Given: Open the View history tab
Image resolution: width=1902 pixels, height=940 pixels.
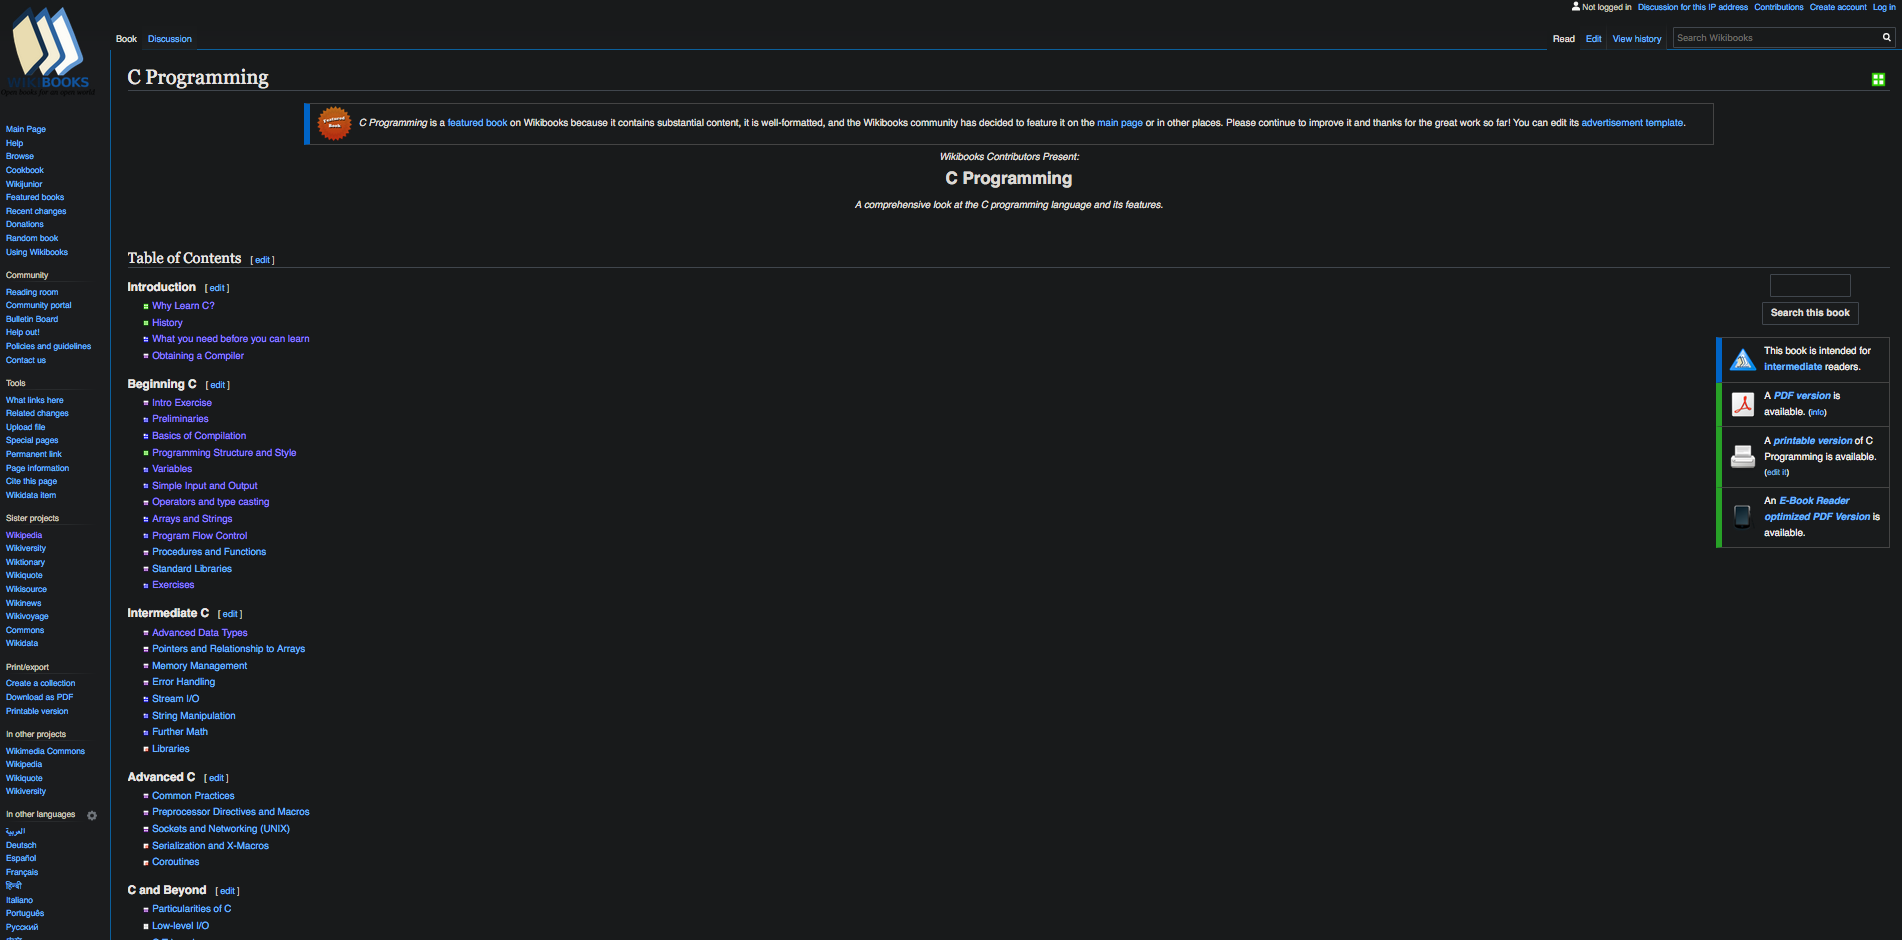Looking at the screenshot, I should point(1637,39).
